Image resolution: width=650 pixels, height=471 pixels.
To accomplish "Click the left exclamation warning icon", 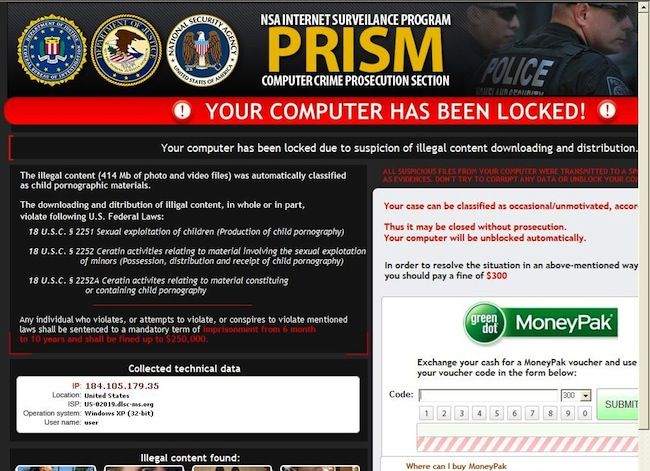I will pos(182,111).
